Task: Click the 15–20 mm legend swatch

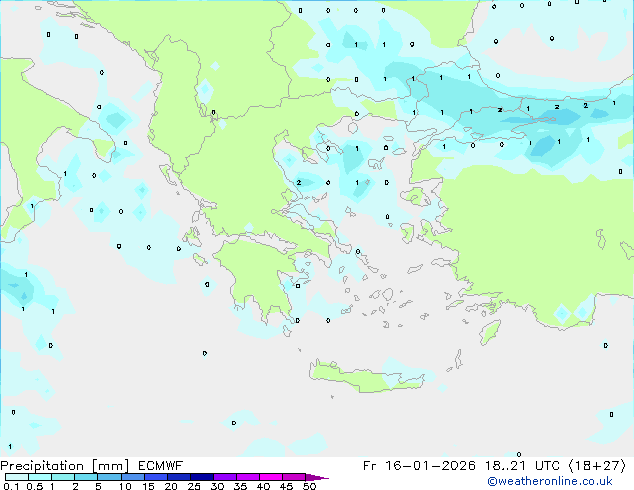Action: tap(156, 477)
